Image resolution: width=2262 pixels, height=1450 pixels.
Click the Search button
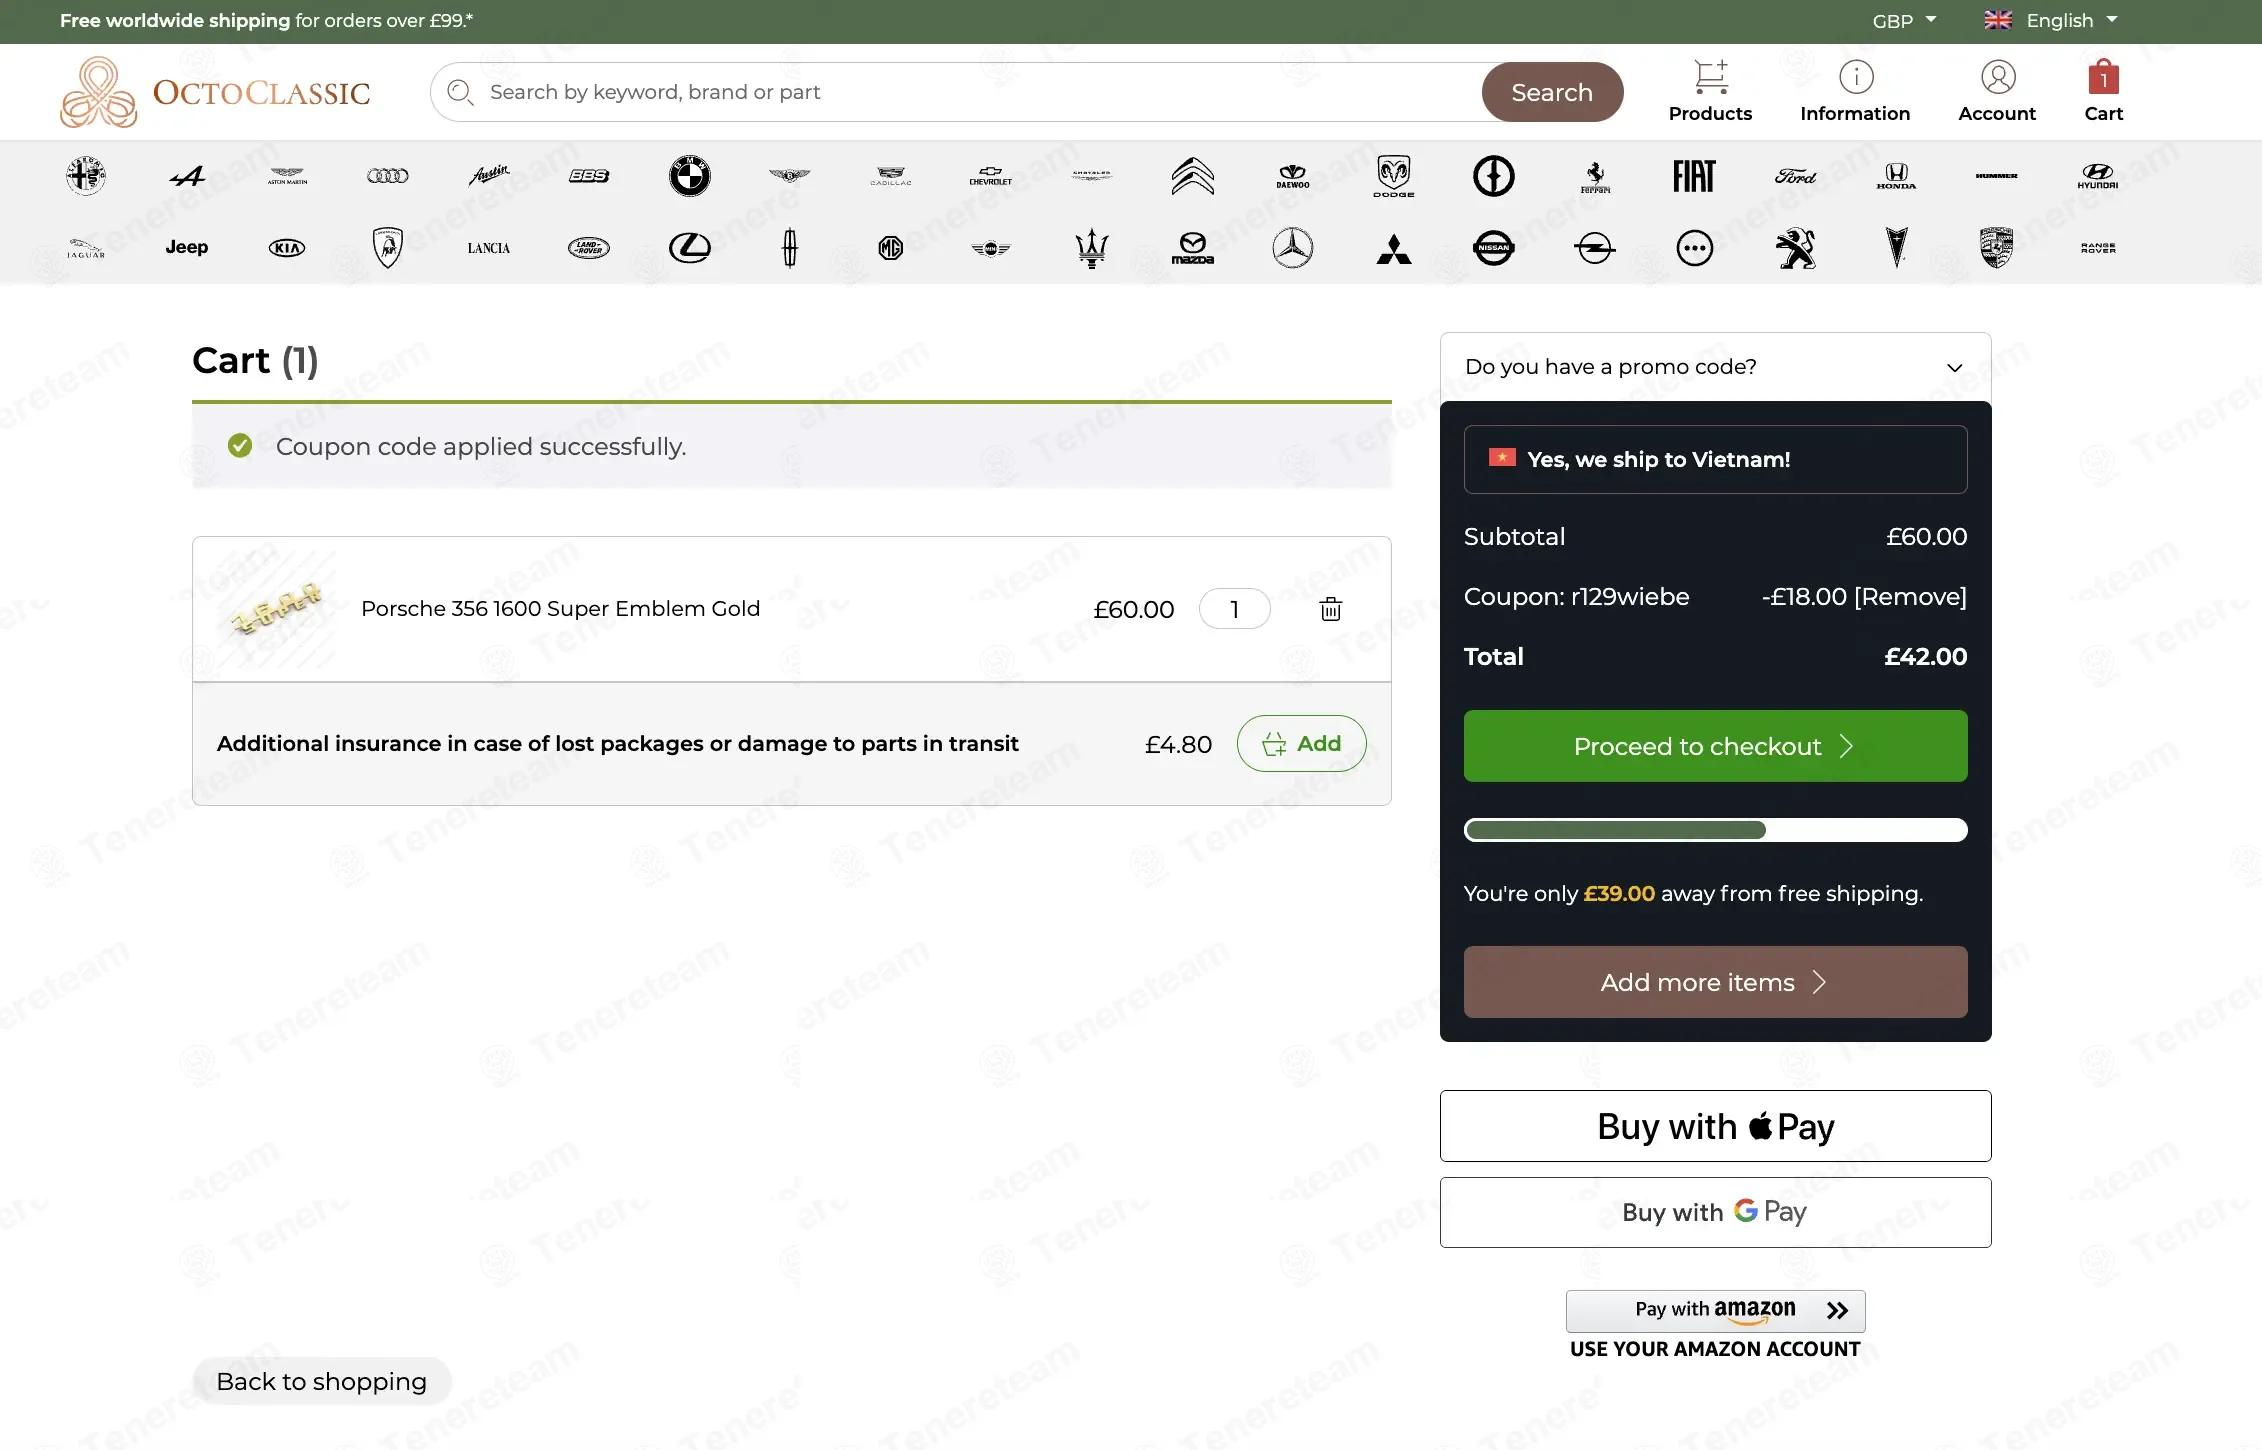click(1551, 92)
